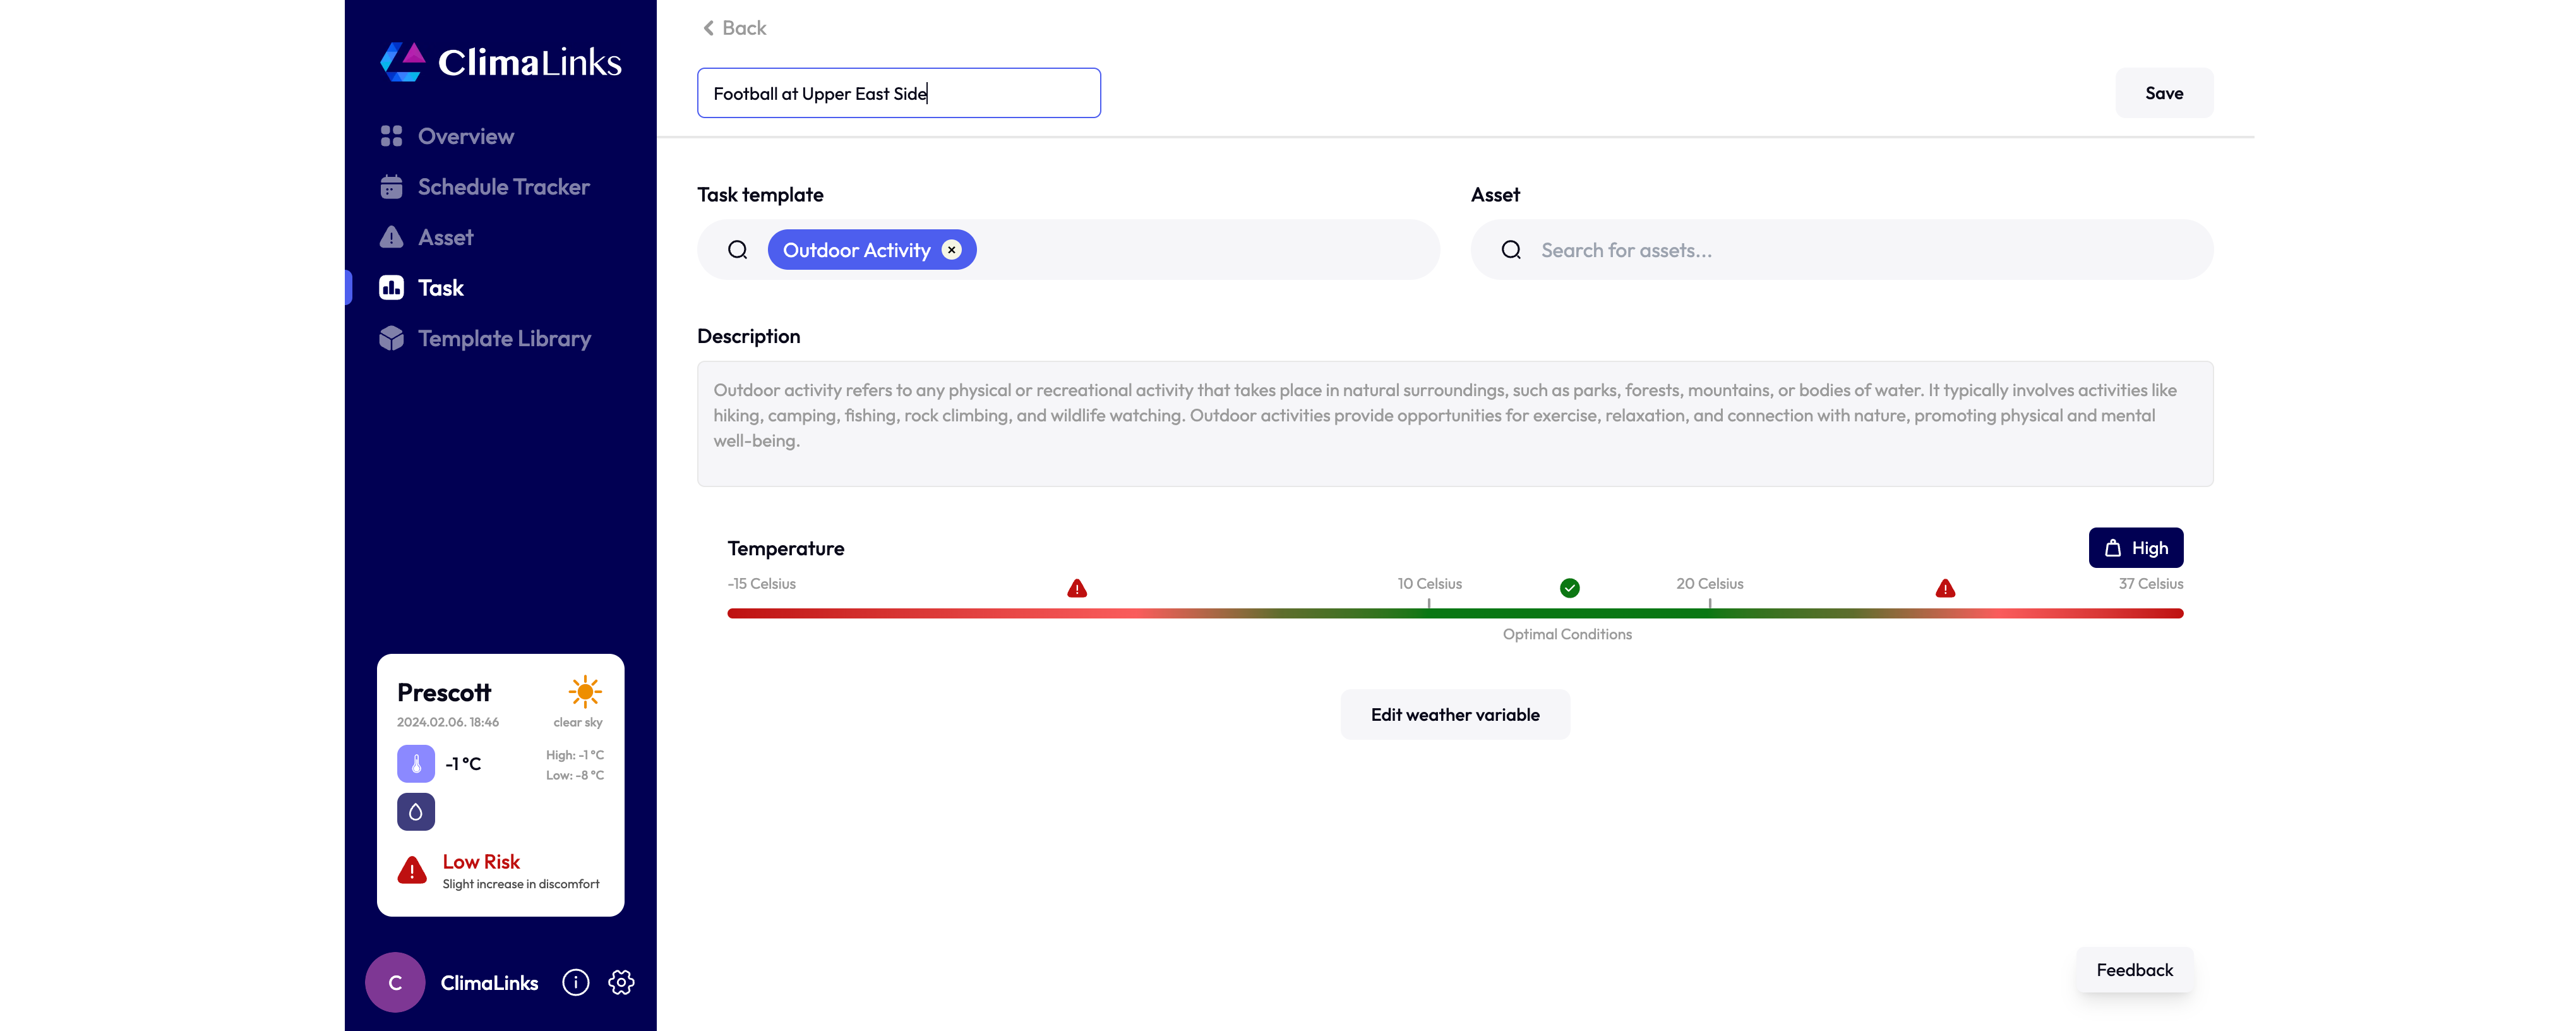The height and width of the screenshot is (1031, 2576).
Task: Click the thermometer icon in weather card
Action: click(416, 764)
